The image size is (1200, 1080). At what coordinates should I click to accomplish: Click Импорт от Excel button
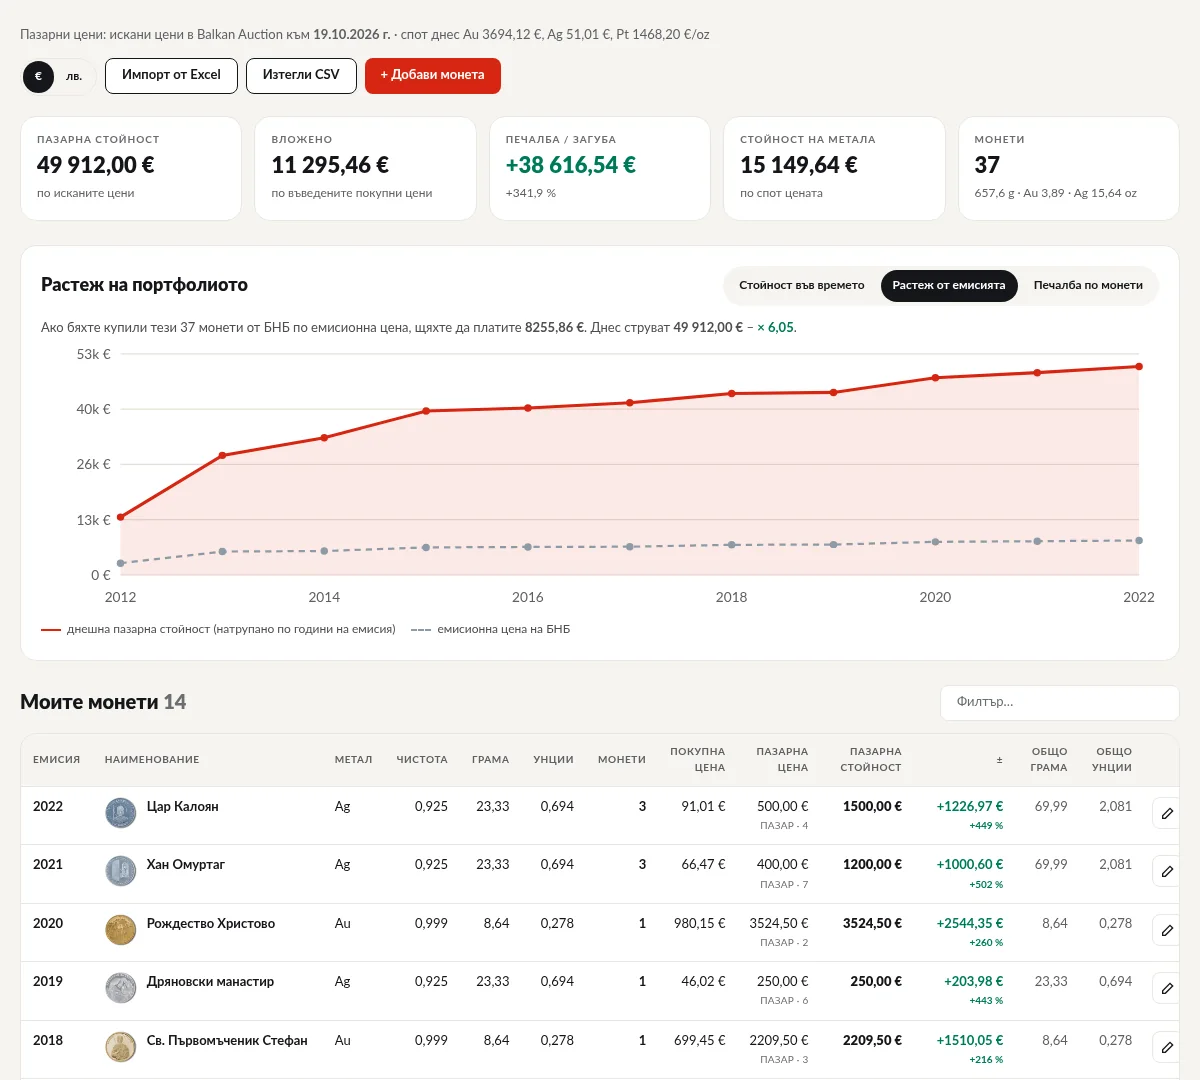point(171,75)
